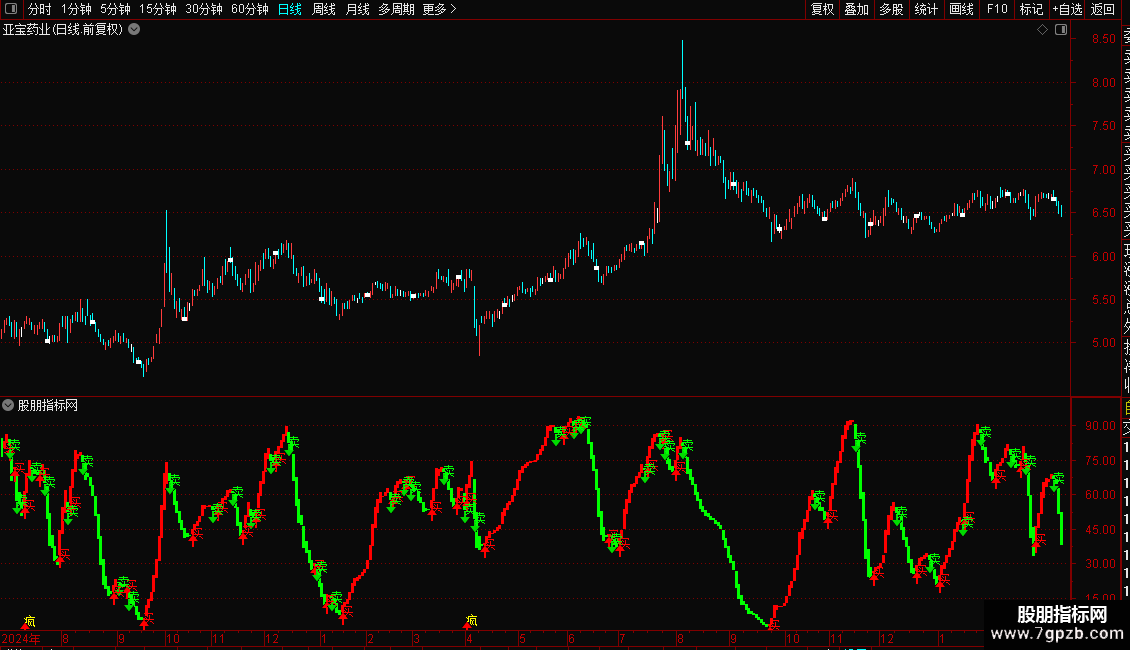Screen dimensions: 1130x650
Task: Add stock via +自选 button
Action: [x=1067, y=9]
